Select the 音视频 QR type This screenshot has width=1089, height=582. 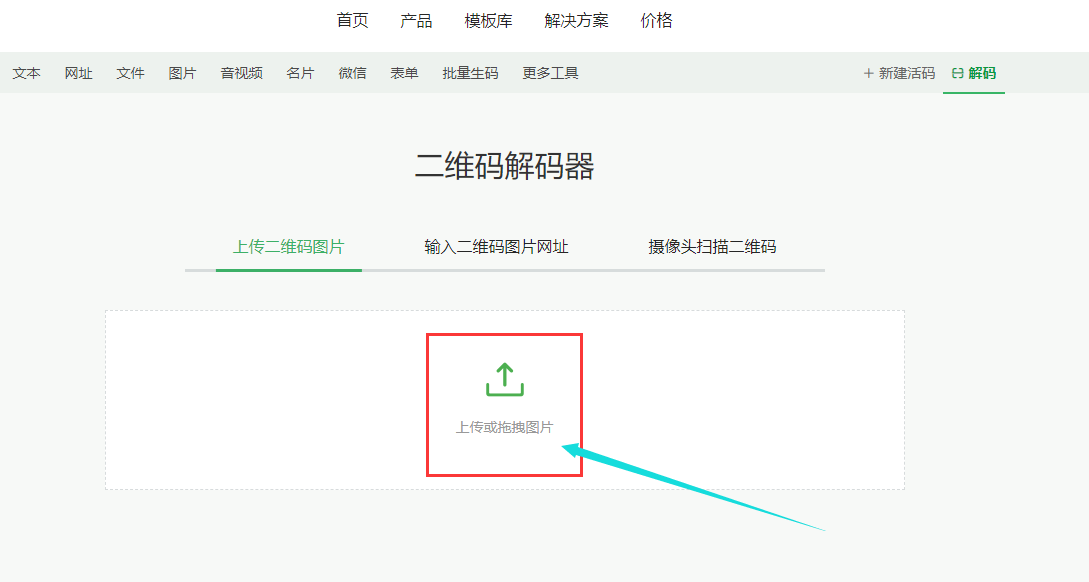point(242,74)
